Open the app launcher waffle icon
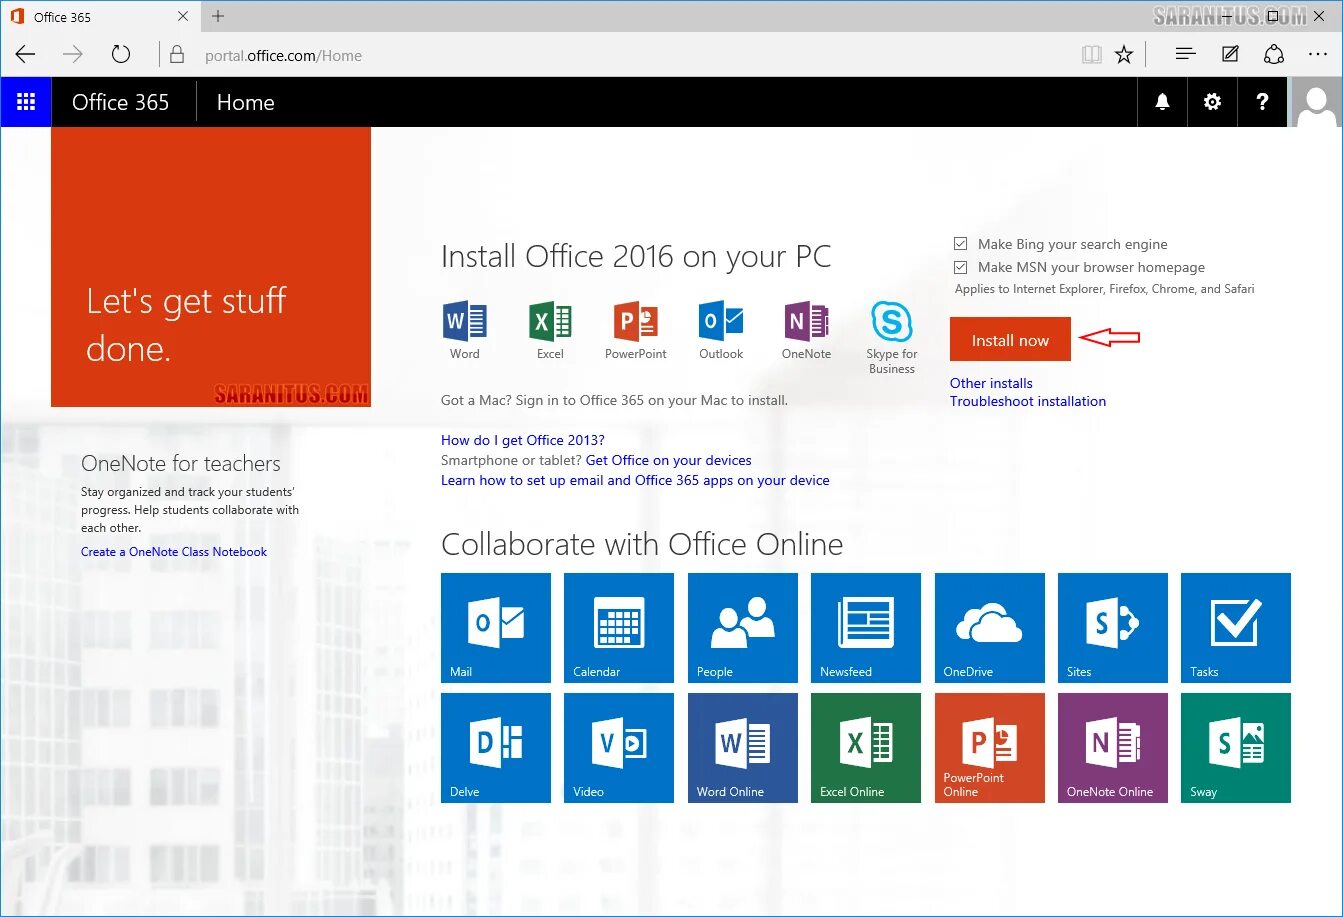The image size is (1343, 917). pos(26,102)
